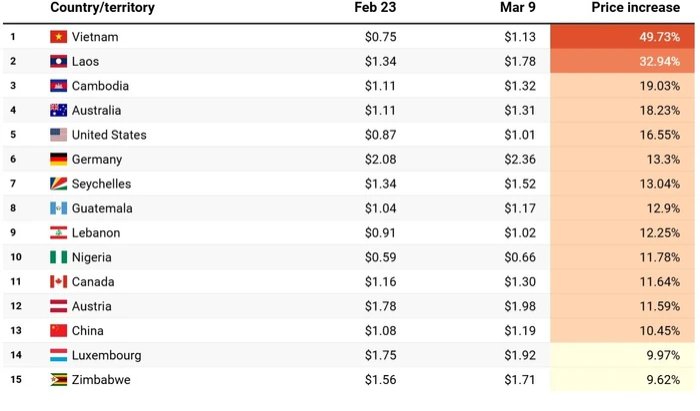The width and height of the screenshot is (700, 411).
Task: Click the United States flag icon
Action: coord(58,135)
